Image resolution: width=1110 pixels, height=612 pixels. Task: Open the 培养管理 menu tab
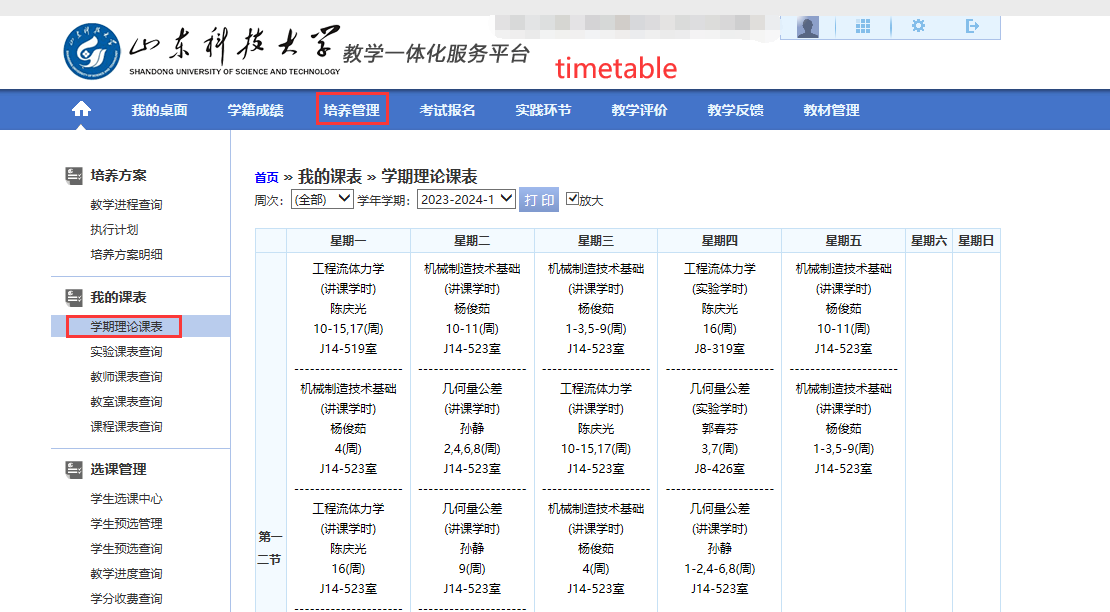[351, 110]
